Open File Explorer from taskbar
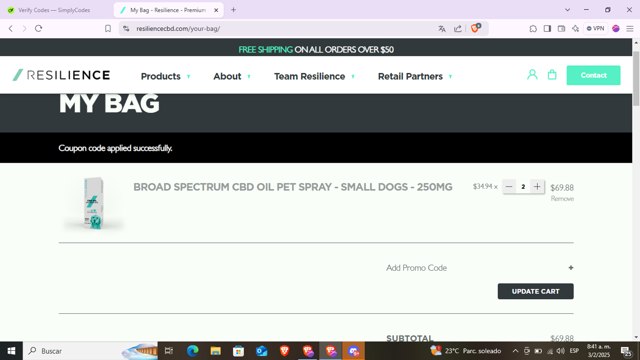640x360 pixels. click(216, 351)
